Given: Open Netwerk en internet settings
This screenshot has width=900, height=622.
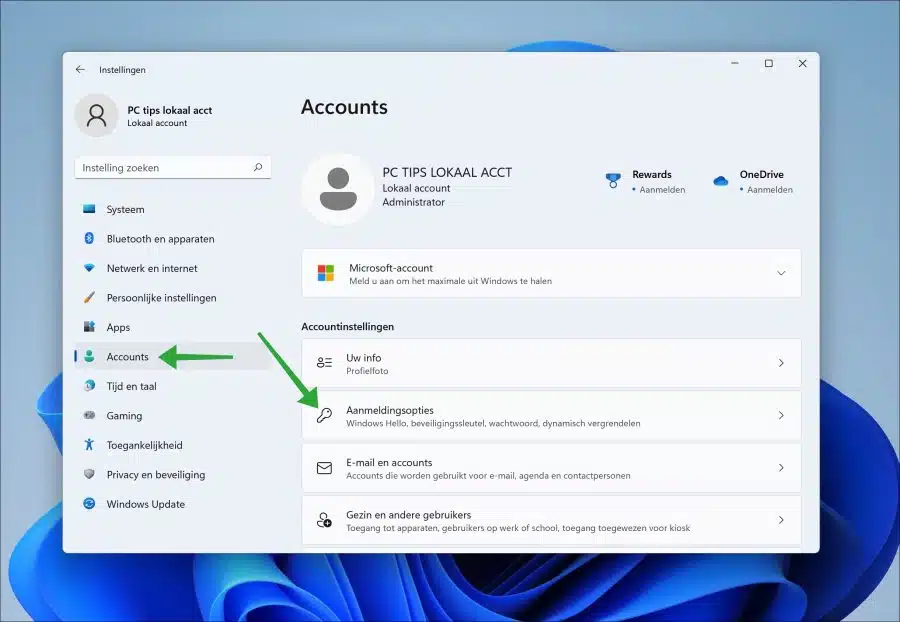Looking at the screenshot, I should (x=172, y=268).
